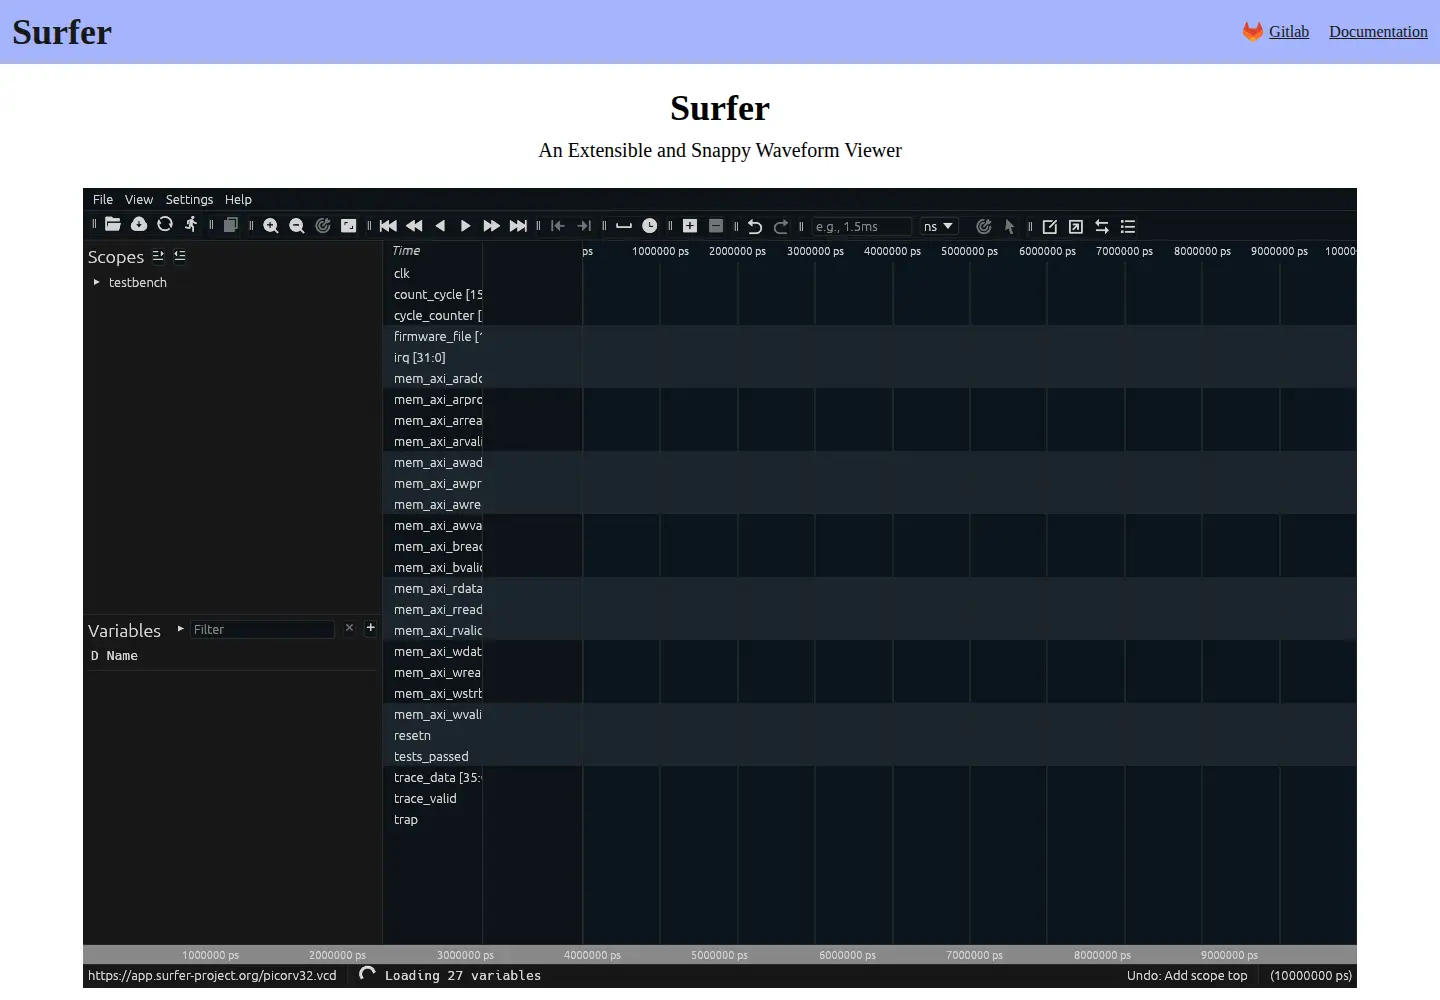Select the resetn signal
The height and width of the screenshot is (1000, 1440).
412,736
